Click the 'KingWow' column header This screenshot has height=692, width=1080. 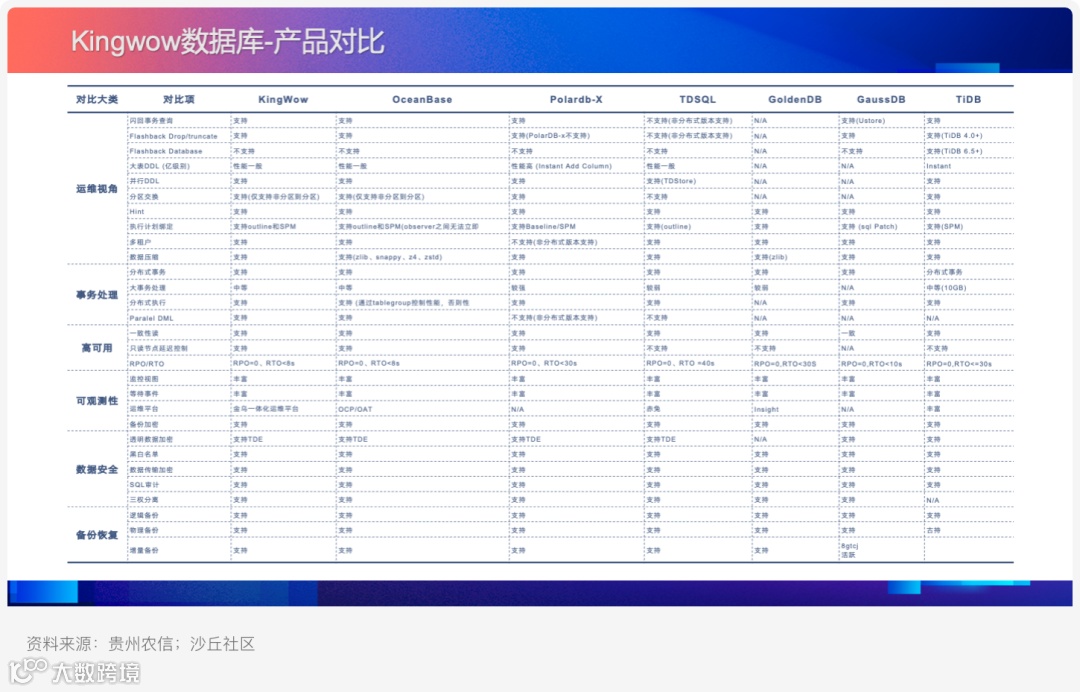click(283, 99)
